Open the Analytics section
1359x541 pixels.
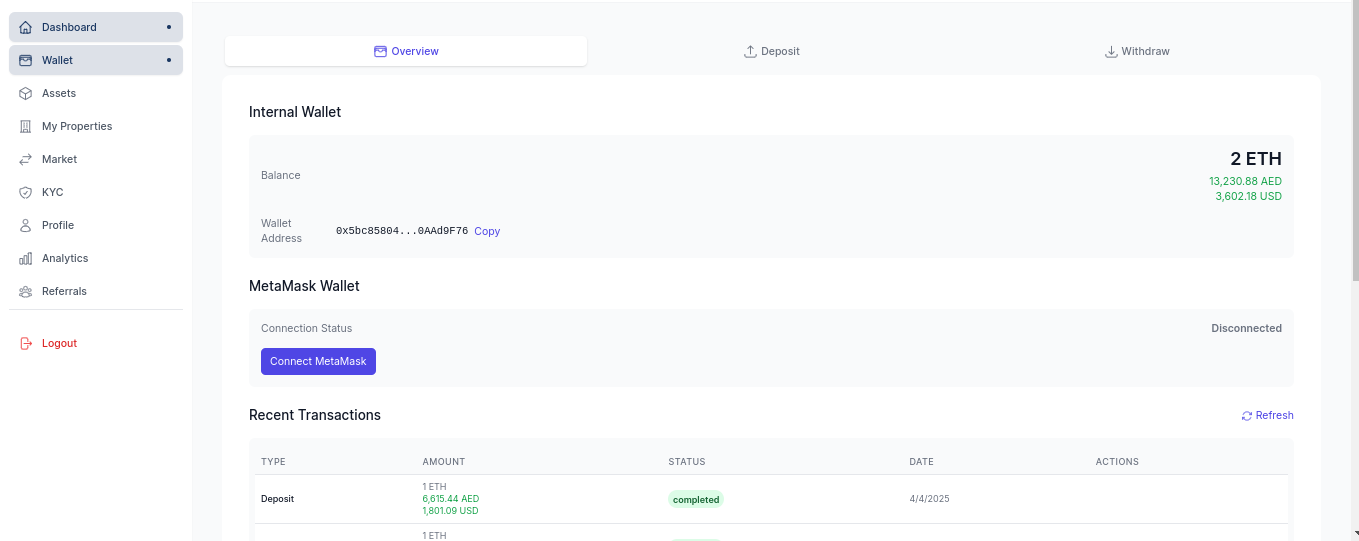point(96,258)
